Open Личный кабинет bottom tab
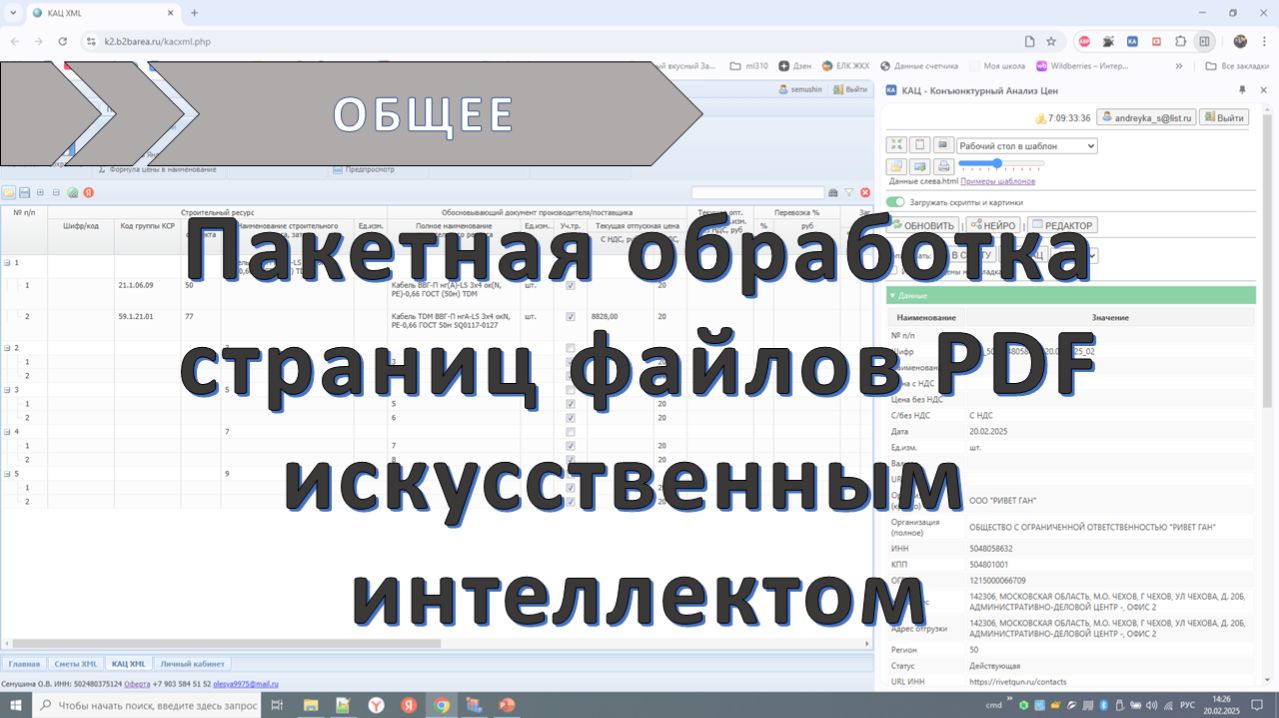This screenshot has height=718, width=1279. tap(193, 664)
